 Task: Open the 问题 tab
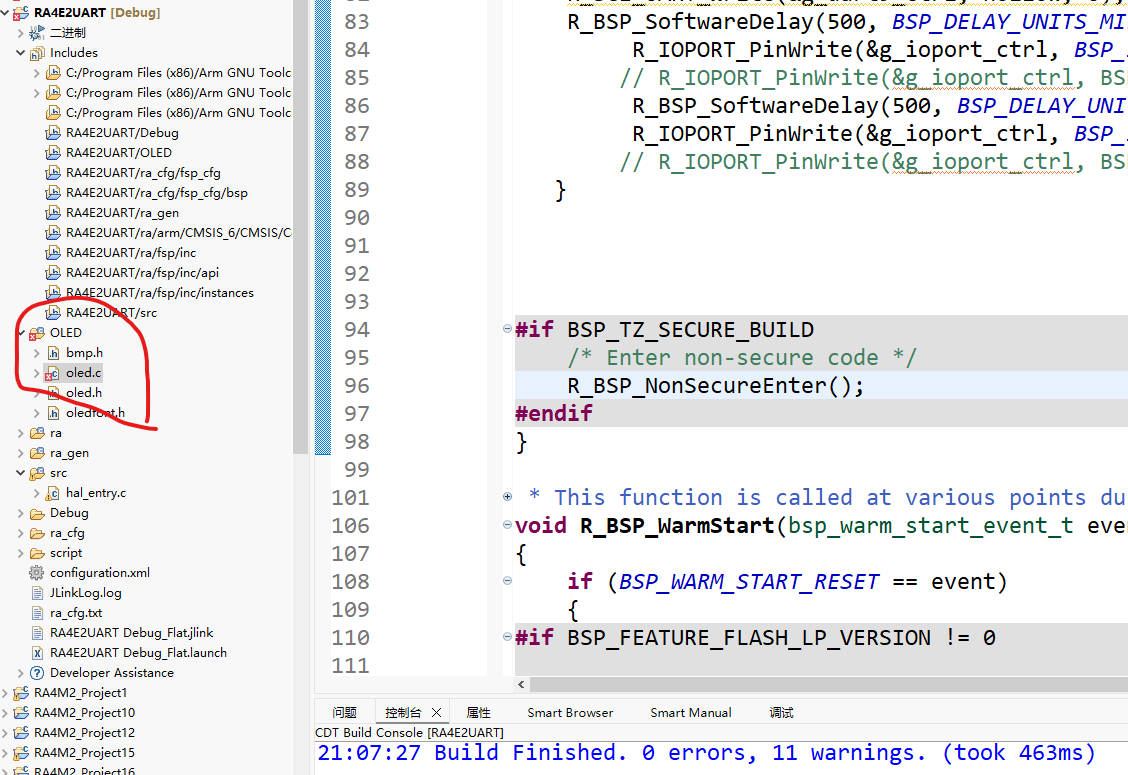[345, 712]
